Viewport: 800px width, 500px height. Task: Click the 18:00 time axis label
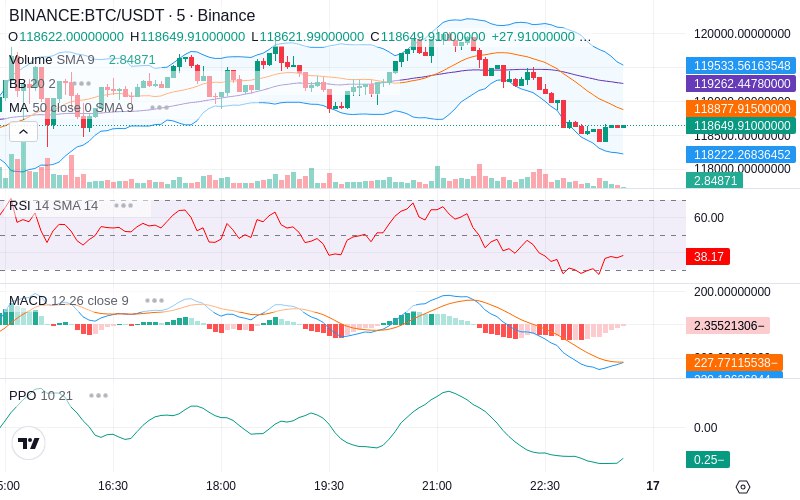click(221, 486)
